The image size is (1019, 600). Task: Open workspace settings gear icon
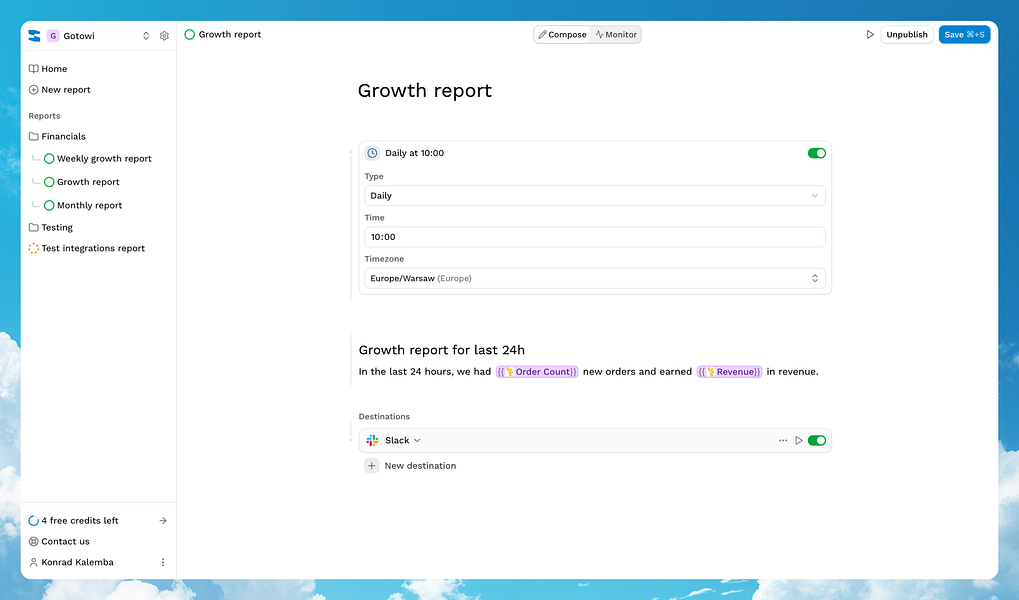pyautogui.click(x=164, y=36)
